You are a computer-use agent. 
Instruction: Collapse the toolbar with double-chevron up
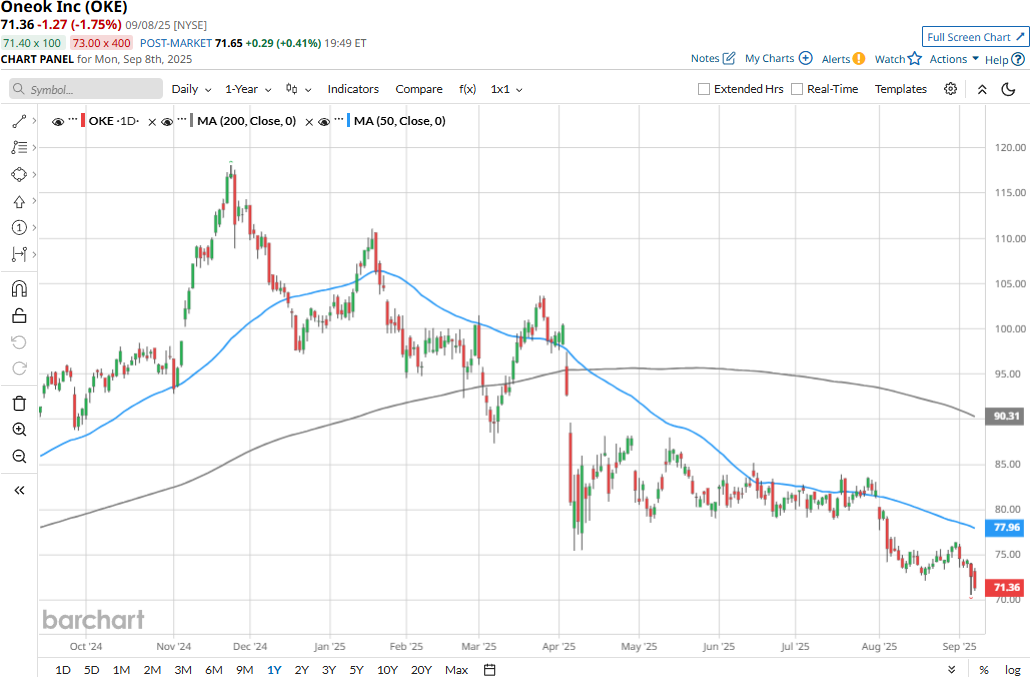[x=982, y=89]
